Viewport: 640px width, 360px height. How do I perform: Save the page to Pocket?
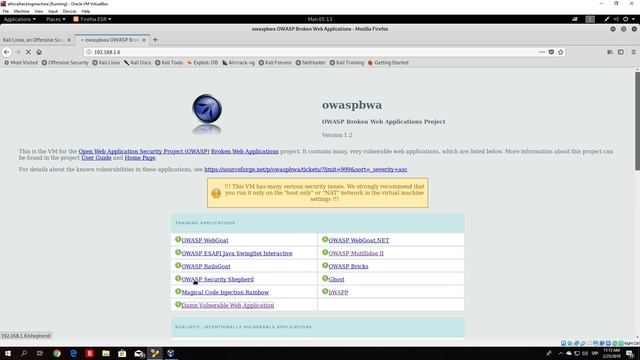coord(551,52)
